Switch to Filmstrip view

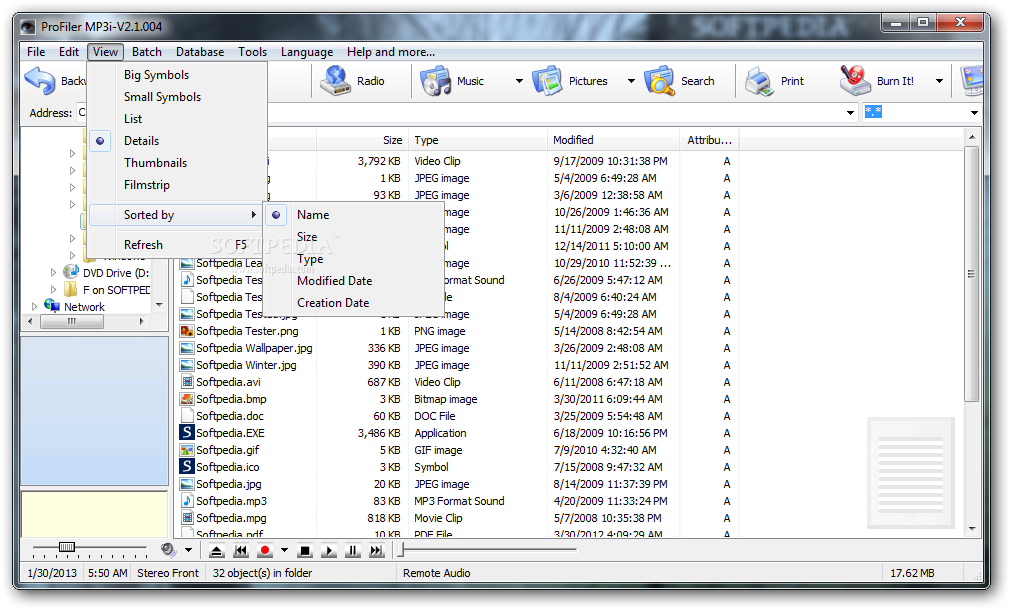[x=147, y=184]
